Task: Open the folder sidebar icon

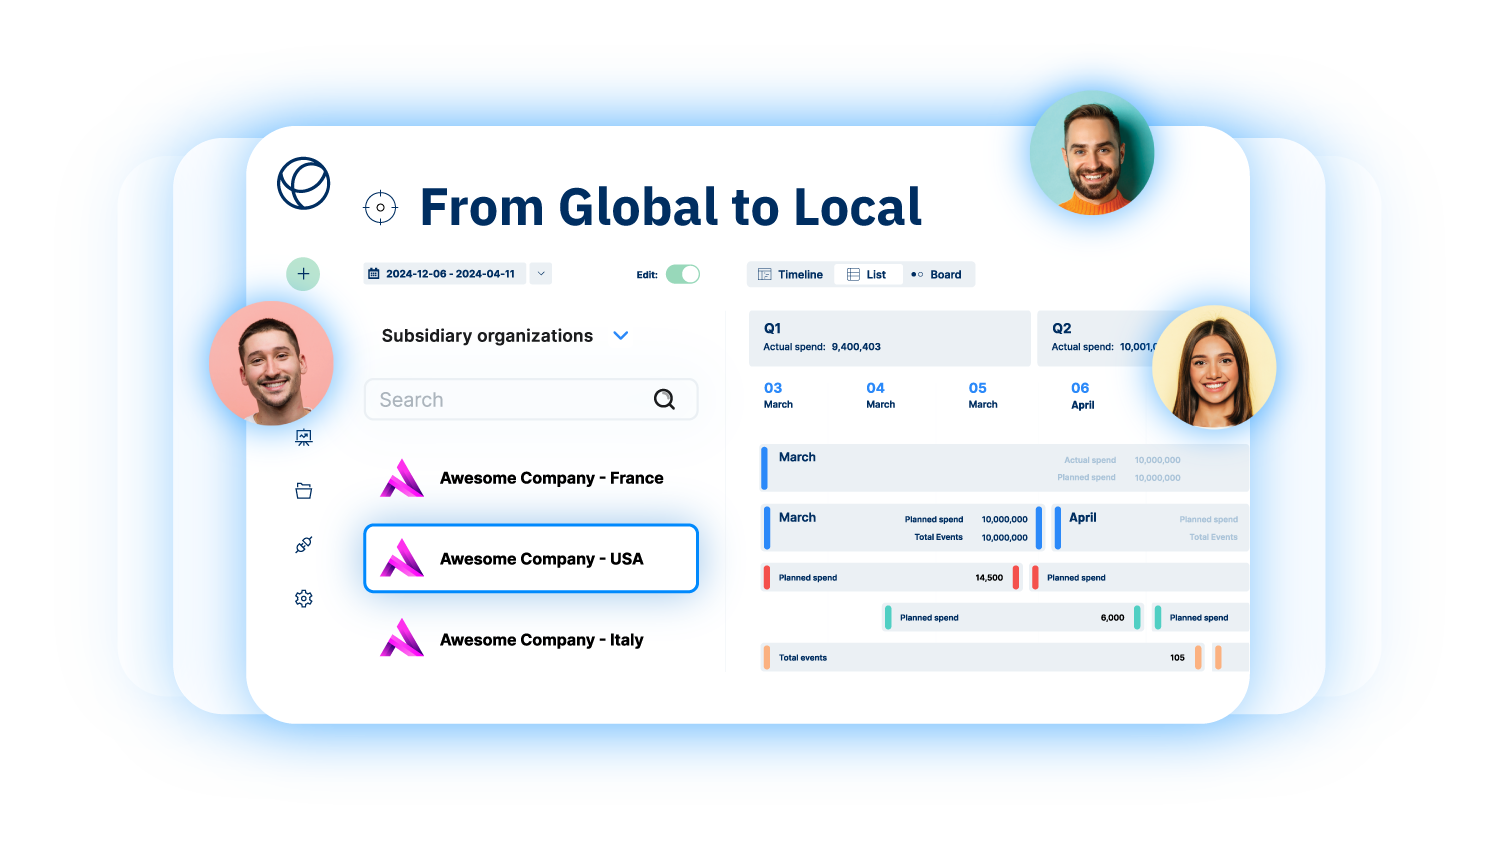Action: tap(304, 491)
